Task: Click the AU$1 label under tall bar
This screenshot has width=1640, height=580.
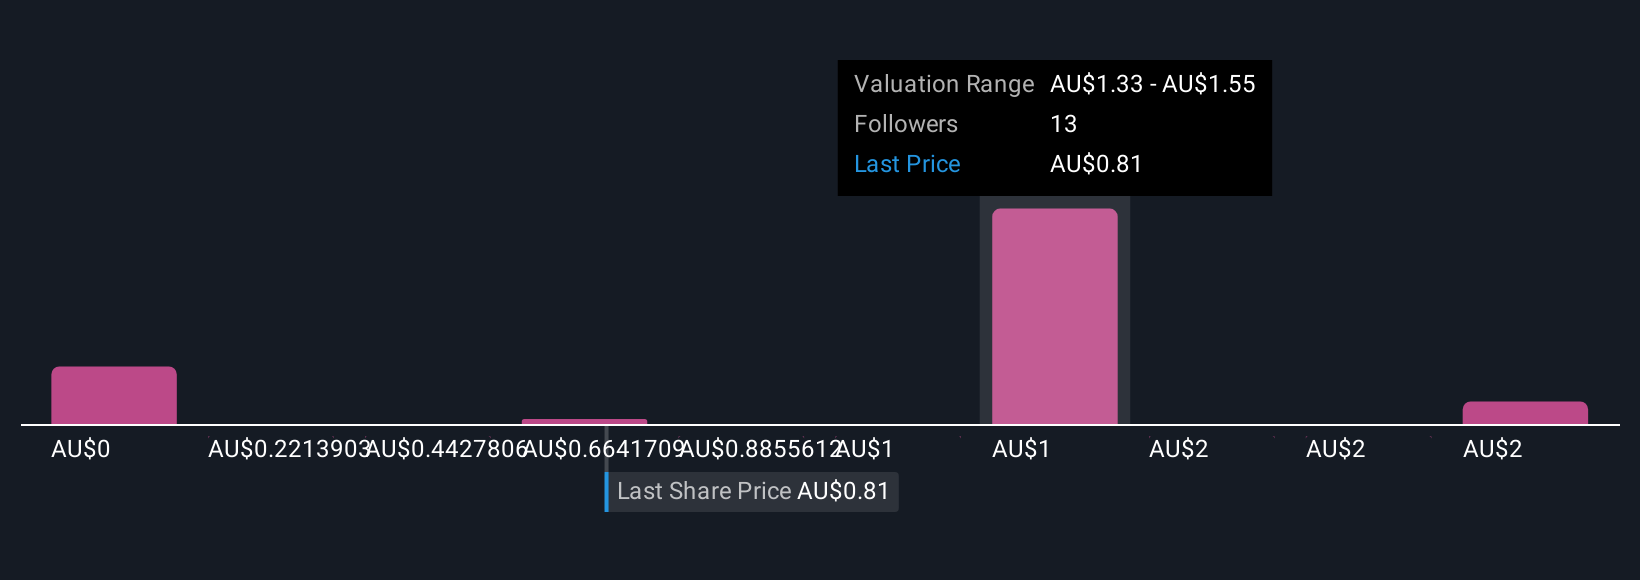Action: pyautogui.click(x=1021, y=449)
